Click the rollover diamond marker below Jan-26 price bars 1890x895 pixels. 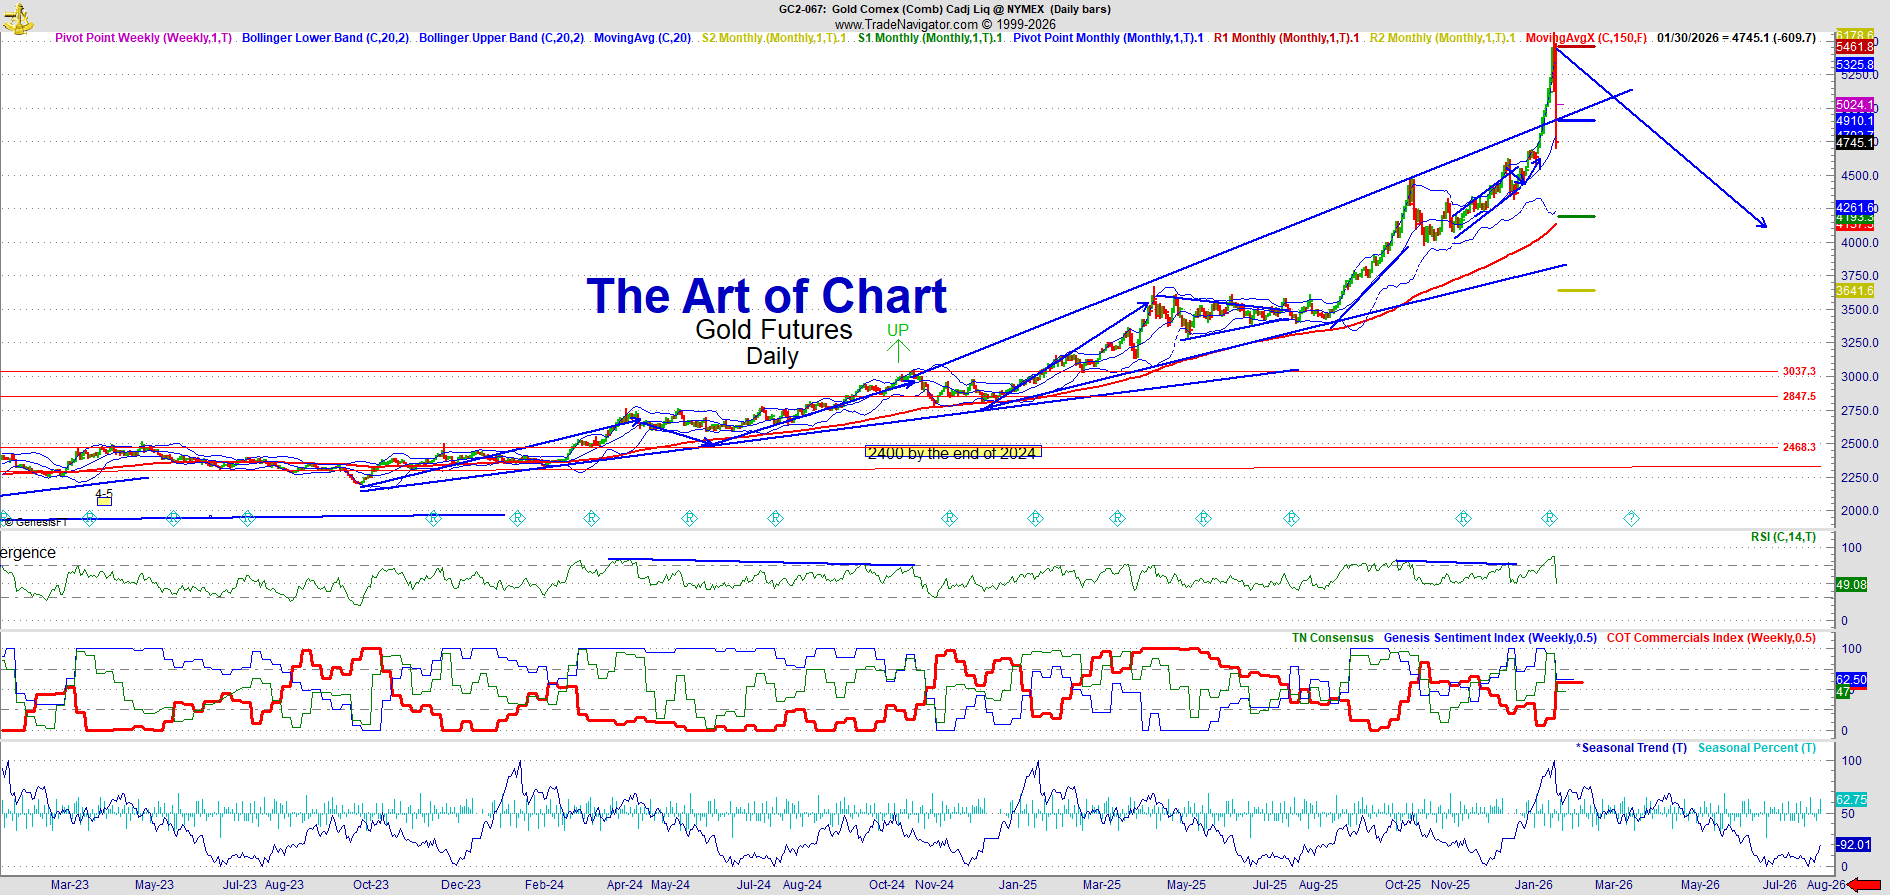point(1549,518)
